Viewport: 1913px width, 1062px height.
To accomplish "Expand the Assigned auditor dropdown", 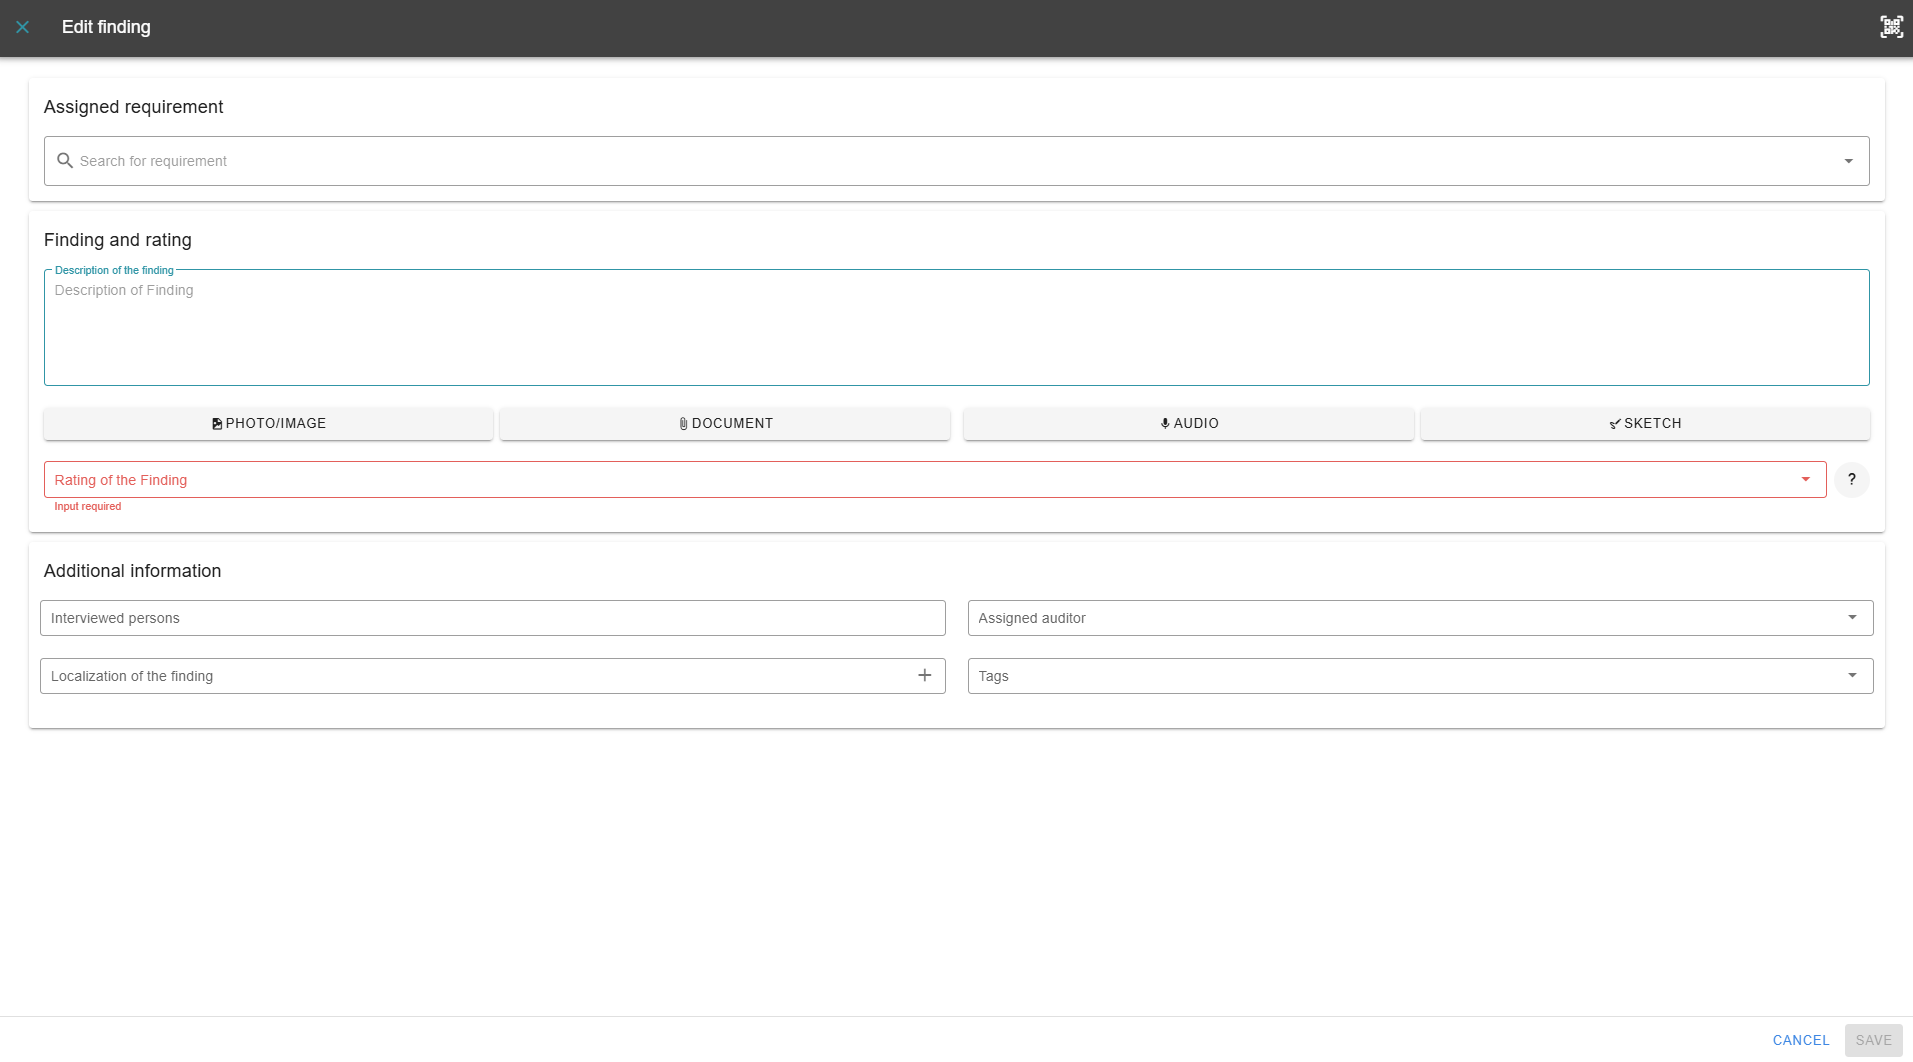I will click(x=1851, y=618).
